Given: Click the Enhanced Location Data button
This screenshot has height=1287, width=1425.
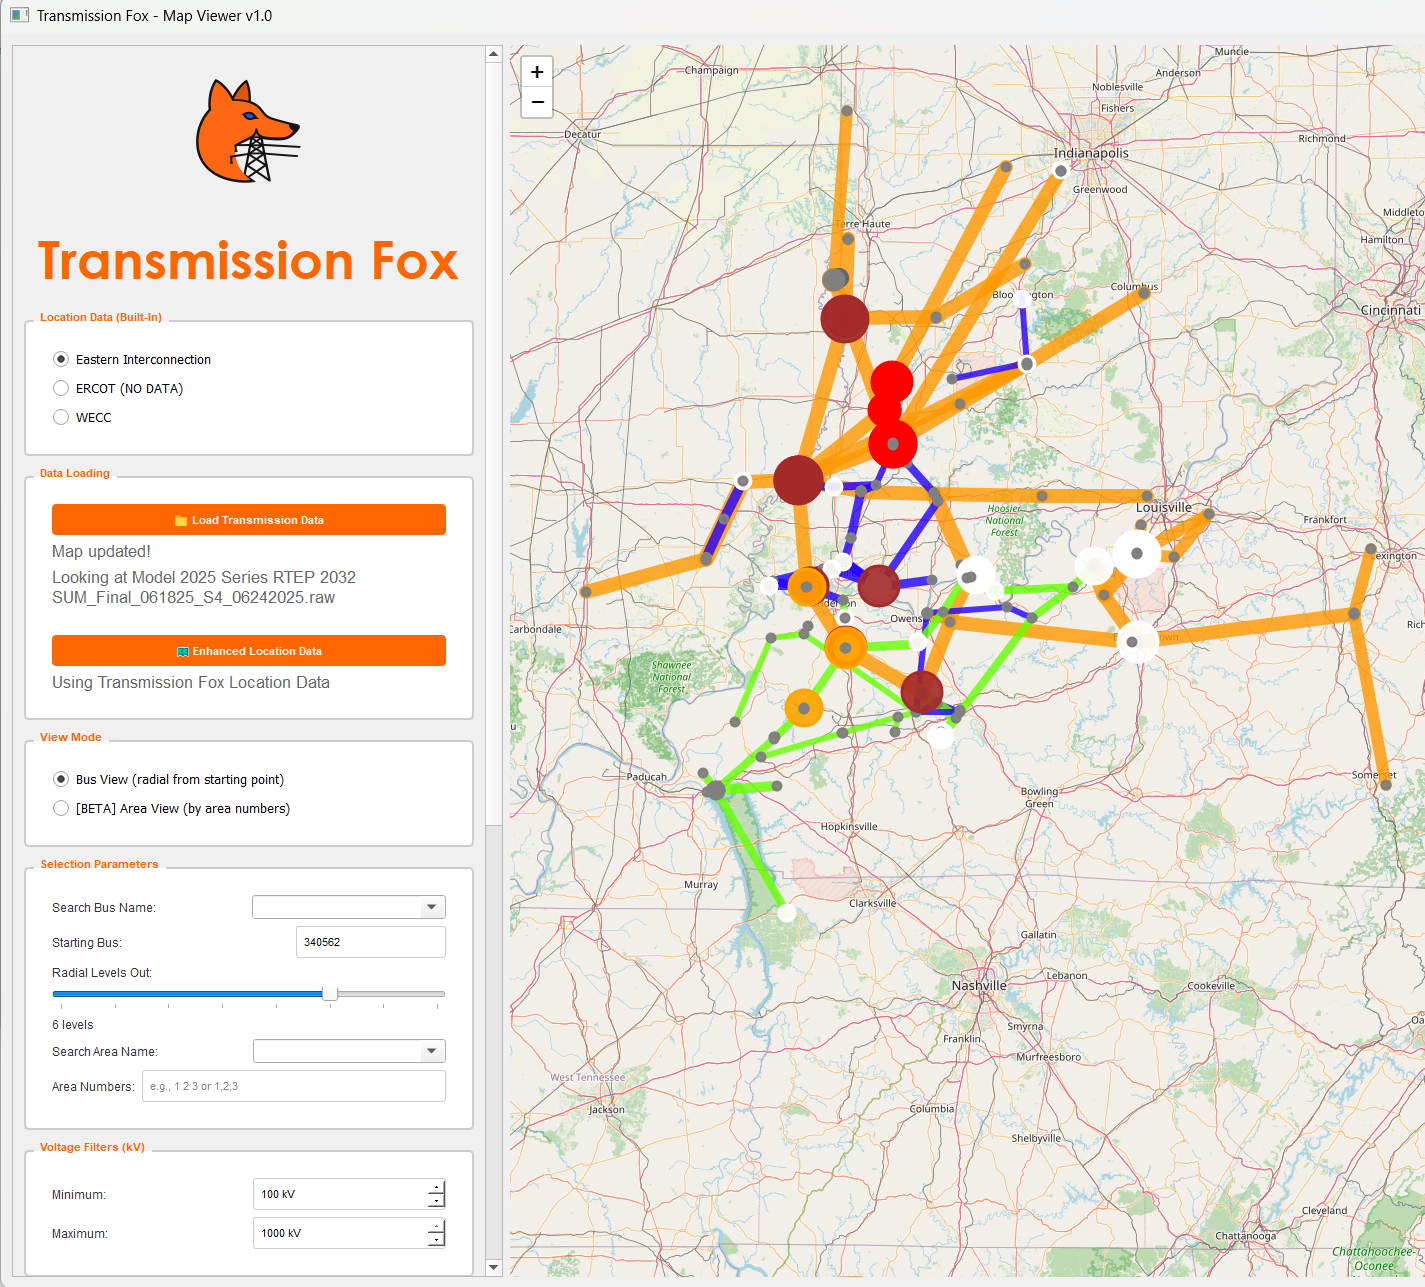Looking at the screenshot, I should pyautogui.click(x=249, y=650).
